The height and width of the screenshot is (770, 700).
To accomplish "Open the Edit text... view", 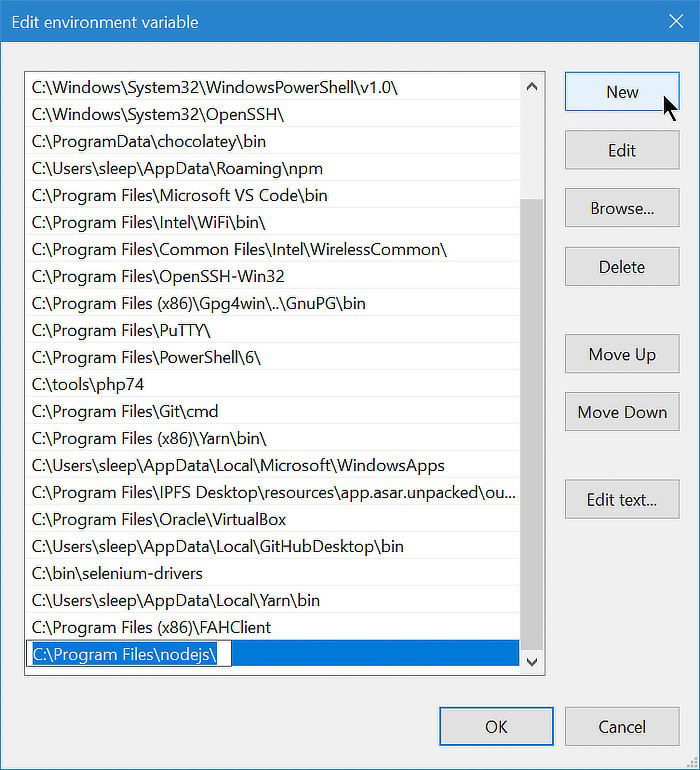I will 622,499.
